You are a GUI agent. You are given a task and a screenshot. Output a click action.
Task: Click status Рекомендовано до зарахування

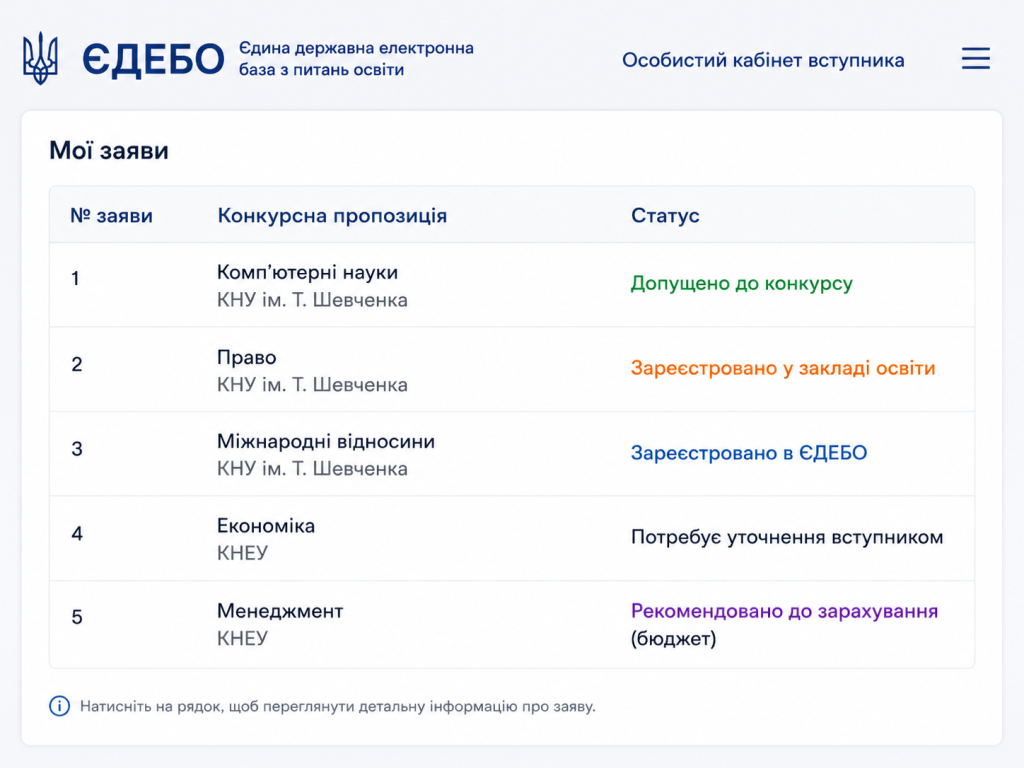pyautogui.click(x=784, y=611)
